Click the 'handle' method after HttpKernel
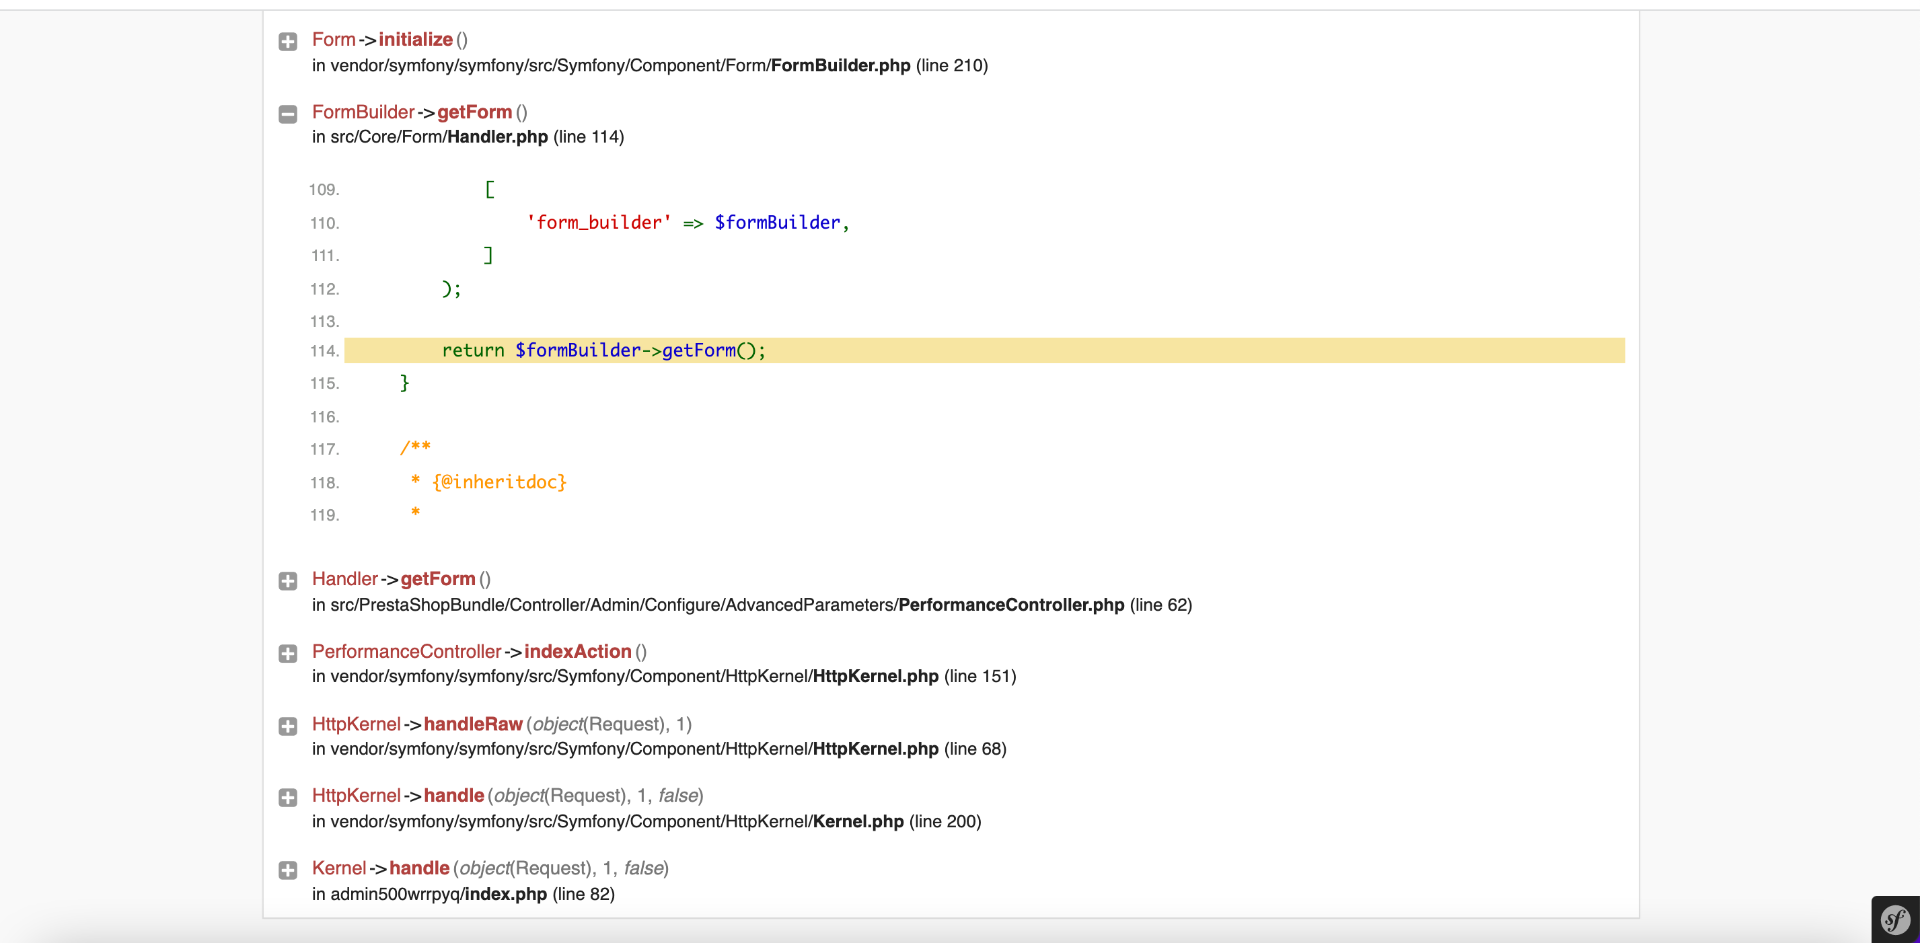Image resolution: width=1920 pixels, height=943 pixels. (454, 795)
